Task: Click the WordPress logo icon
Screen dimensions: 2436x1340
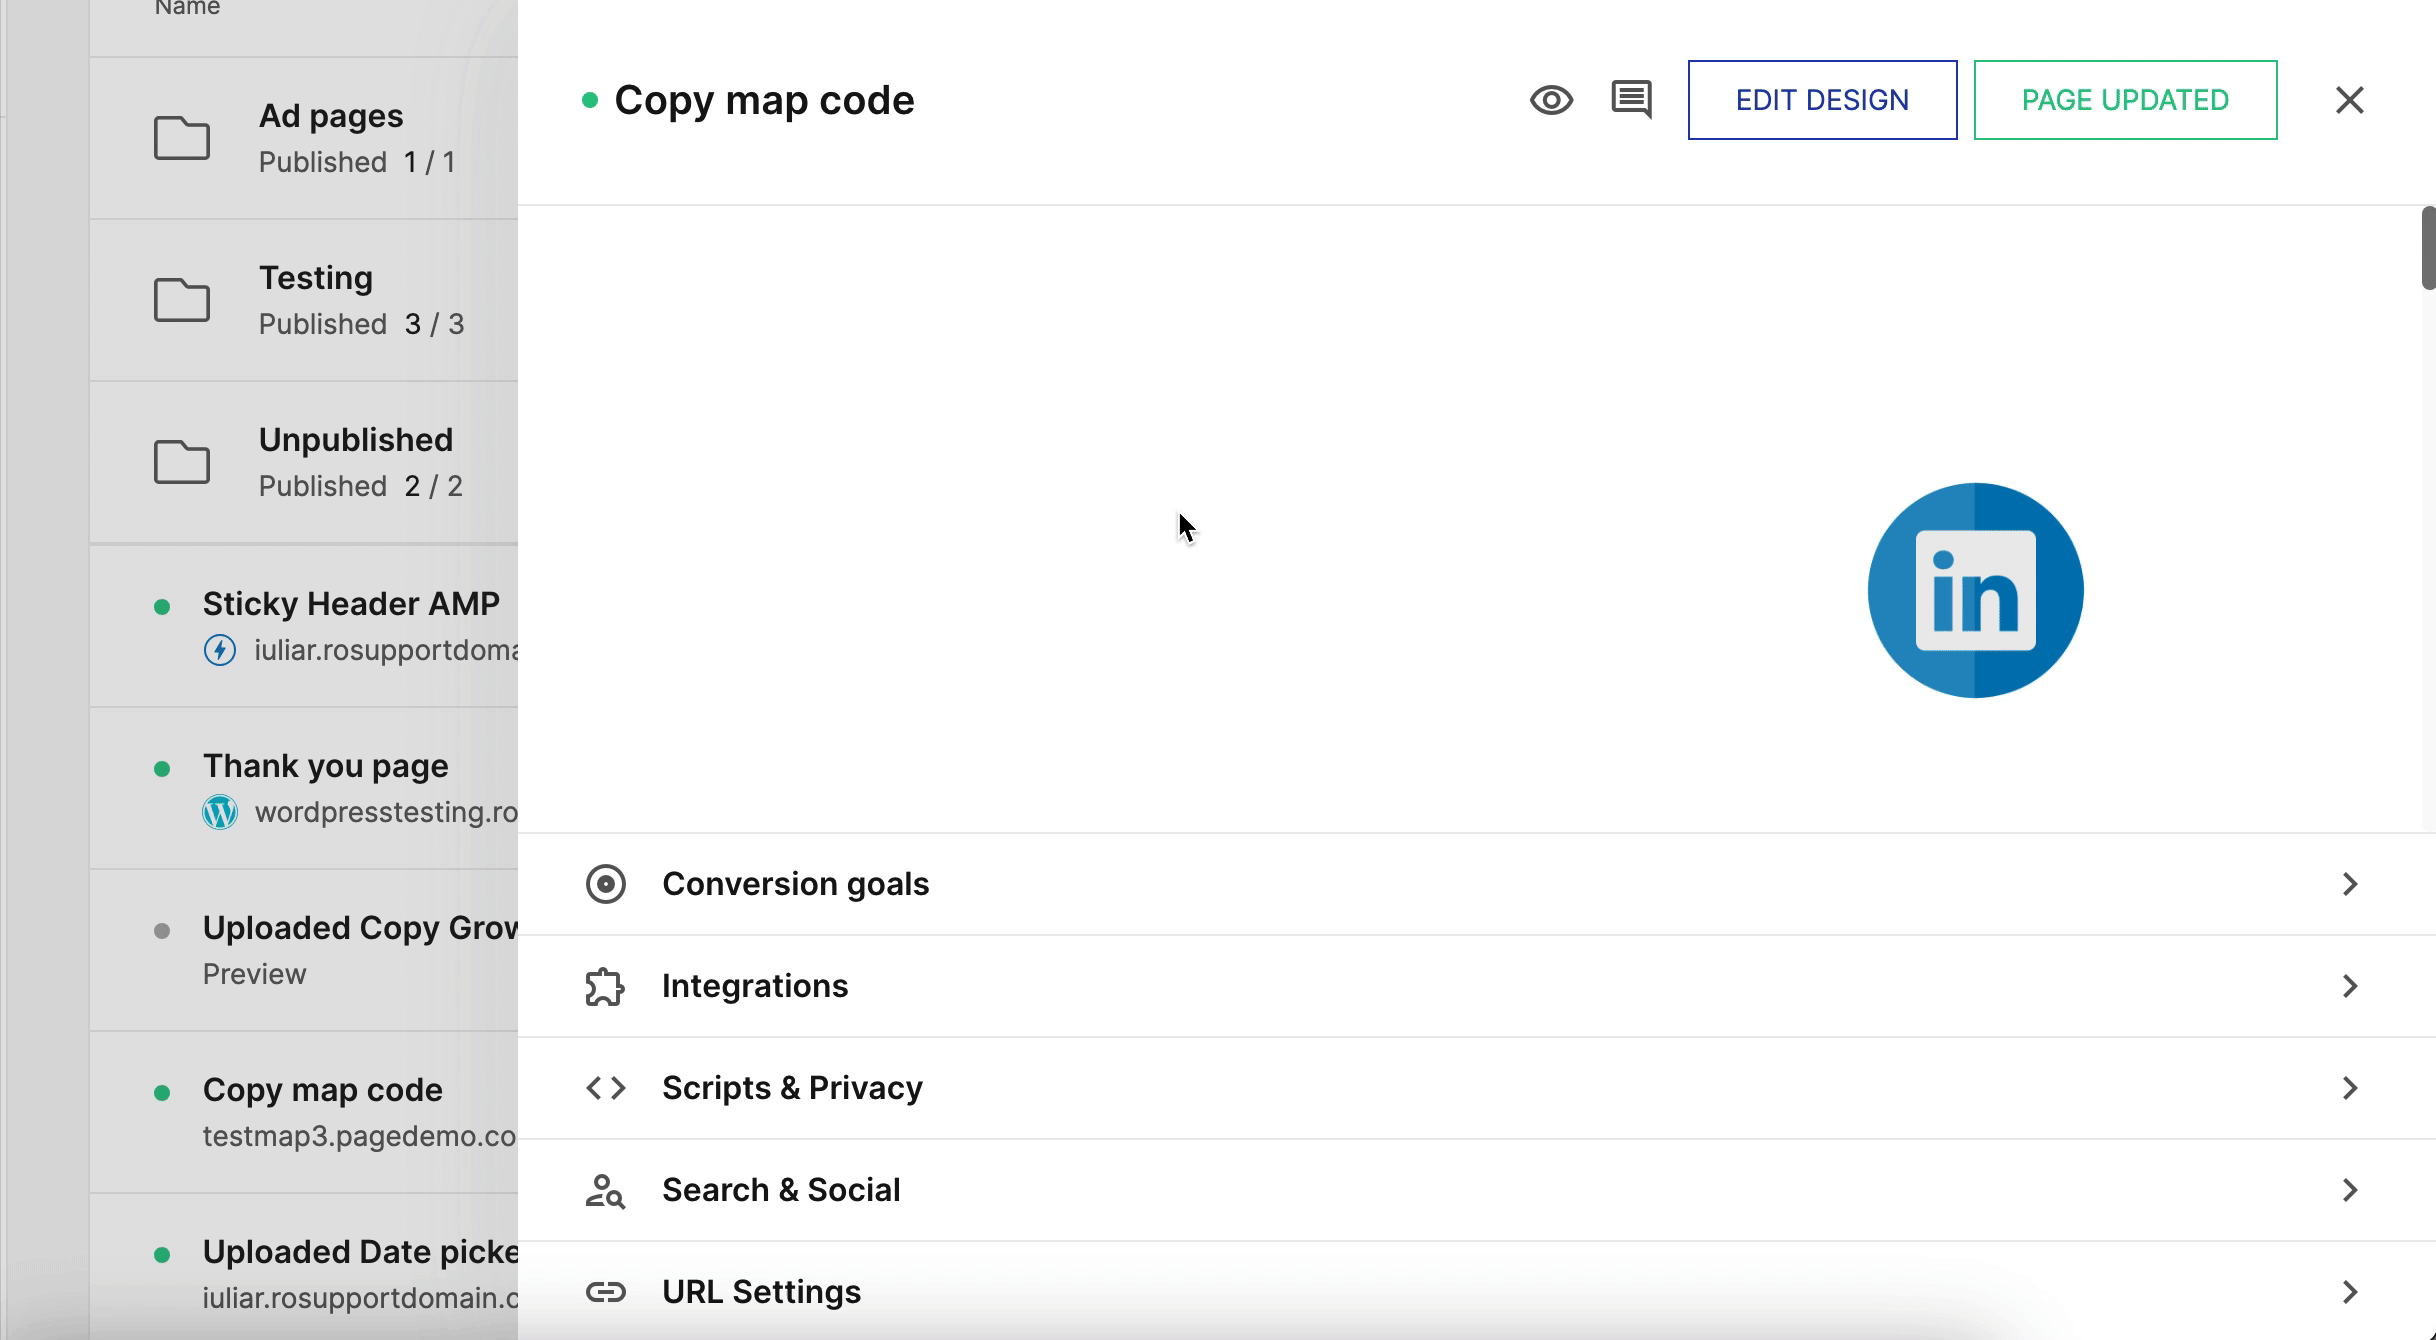Action: click(x=219, y=812)
